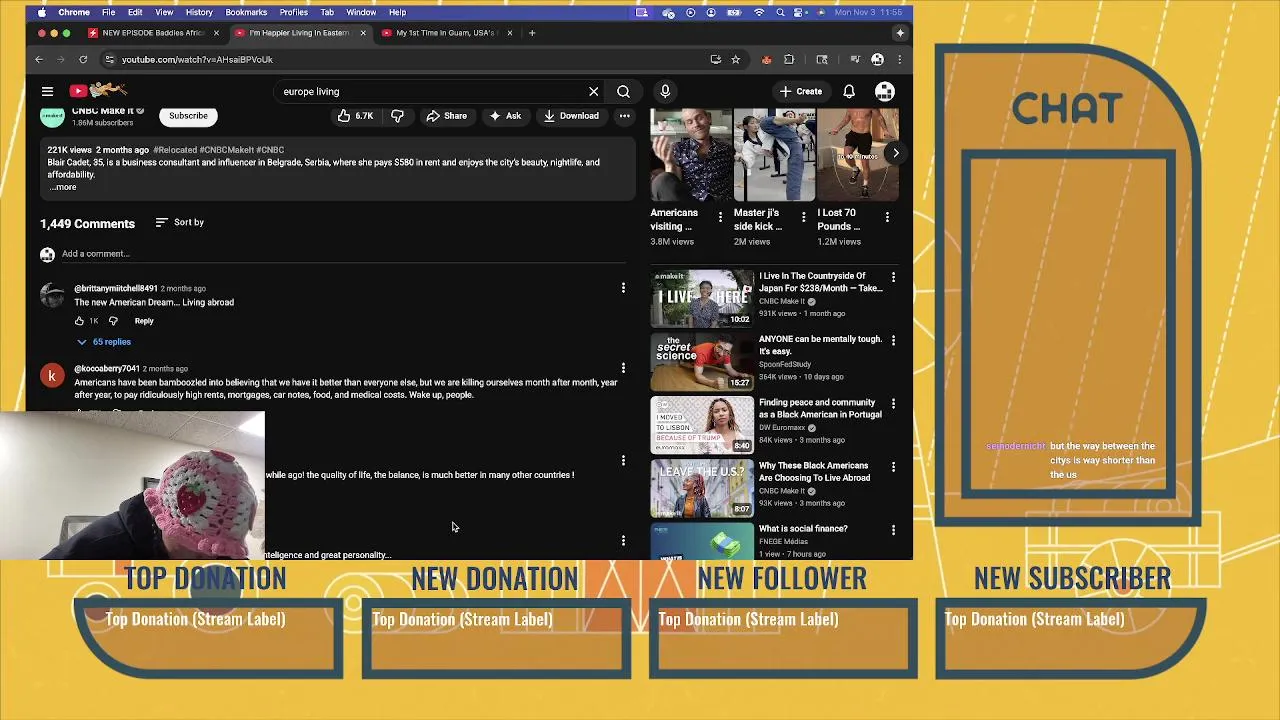This screenshot has height=720, width=1280.
Task: Open Chrome File menu
Action: tap(108, 12)
